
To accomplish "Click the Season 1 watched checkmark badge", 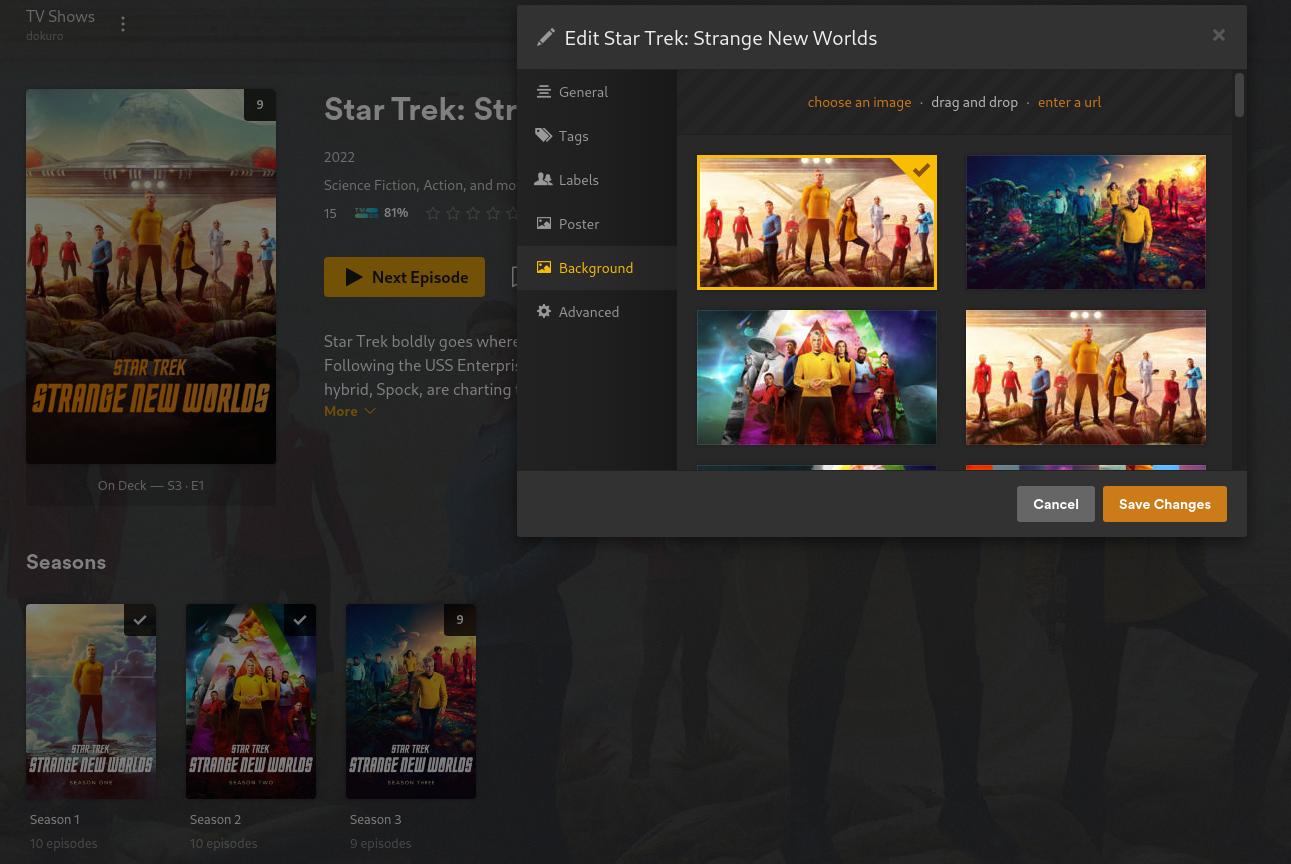I will [140, 620].
